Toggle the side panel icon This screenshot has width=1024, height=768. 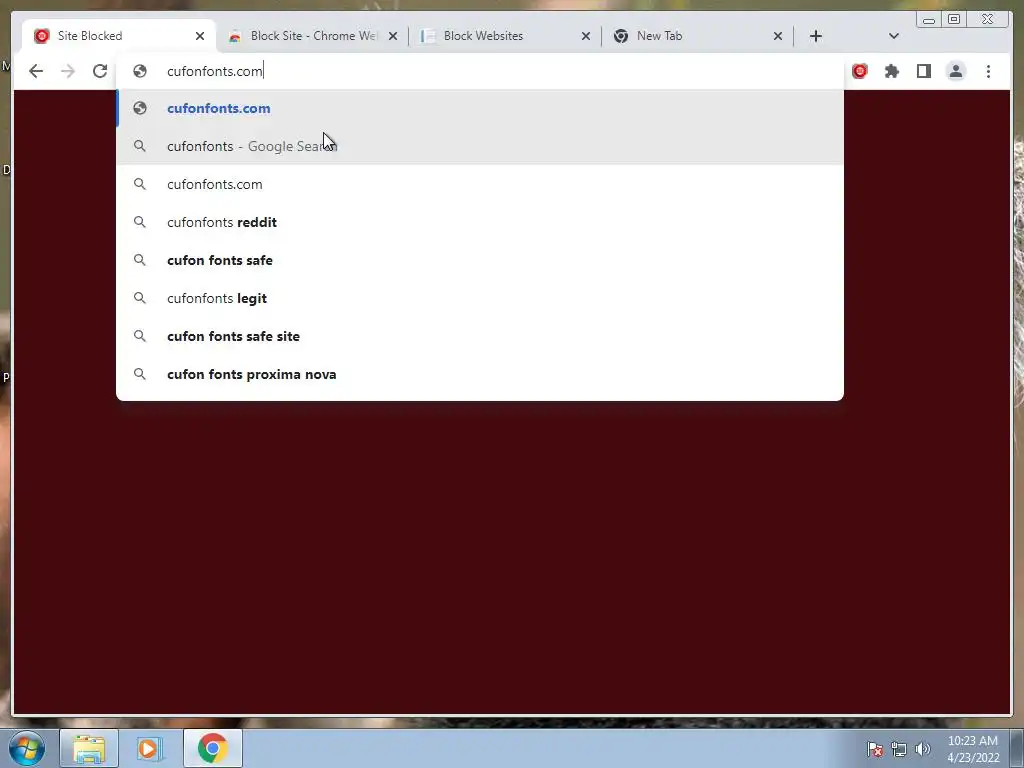point(923,71)
